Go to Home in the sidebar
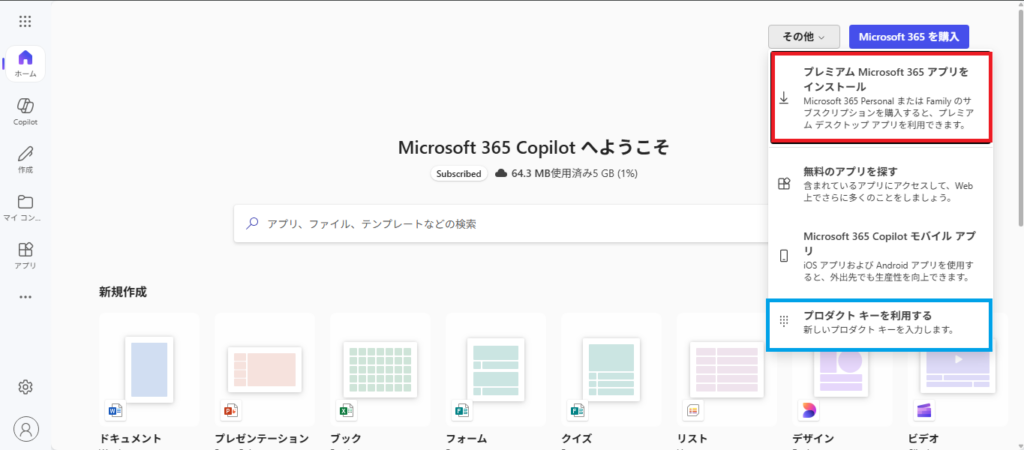The width and height of the screenshot is (1024, 450). (x=25, y=63)
